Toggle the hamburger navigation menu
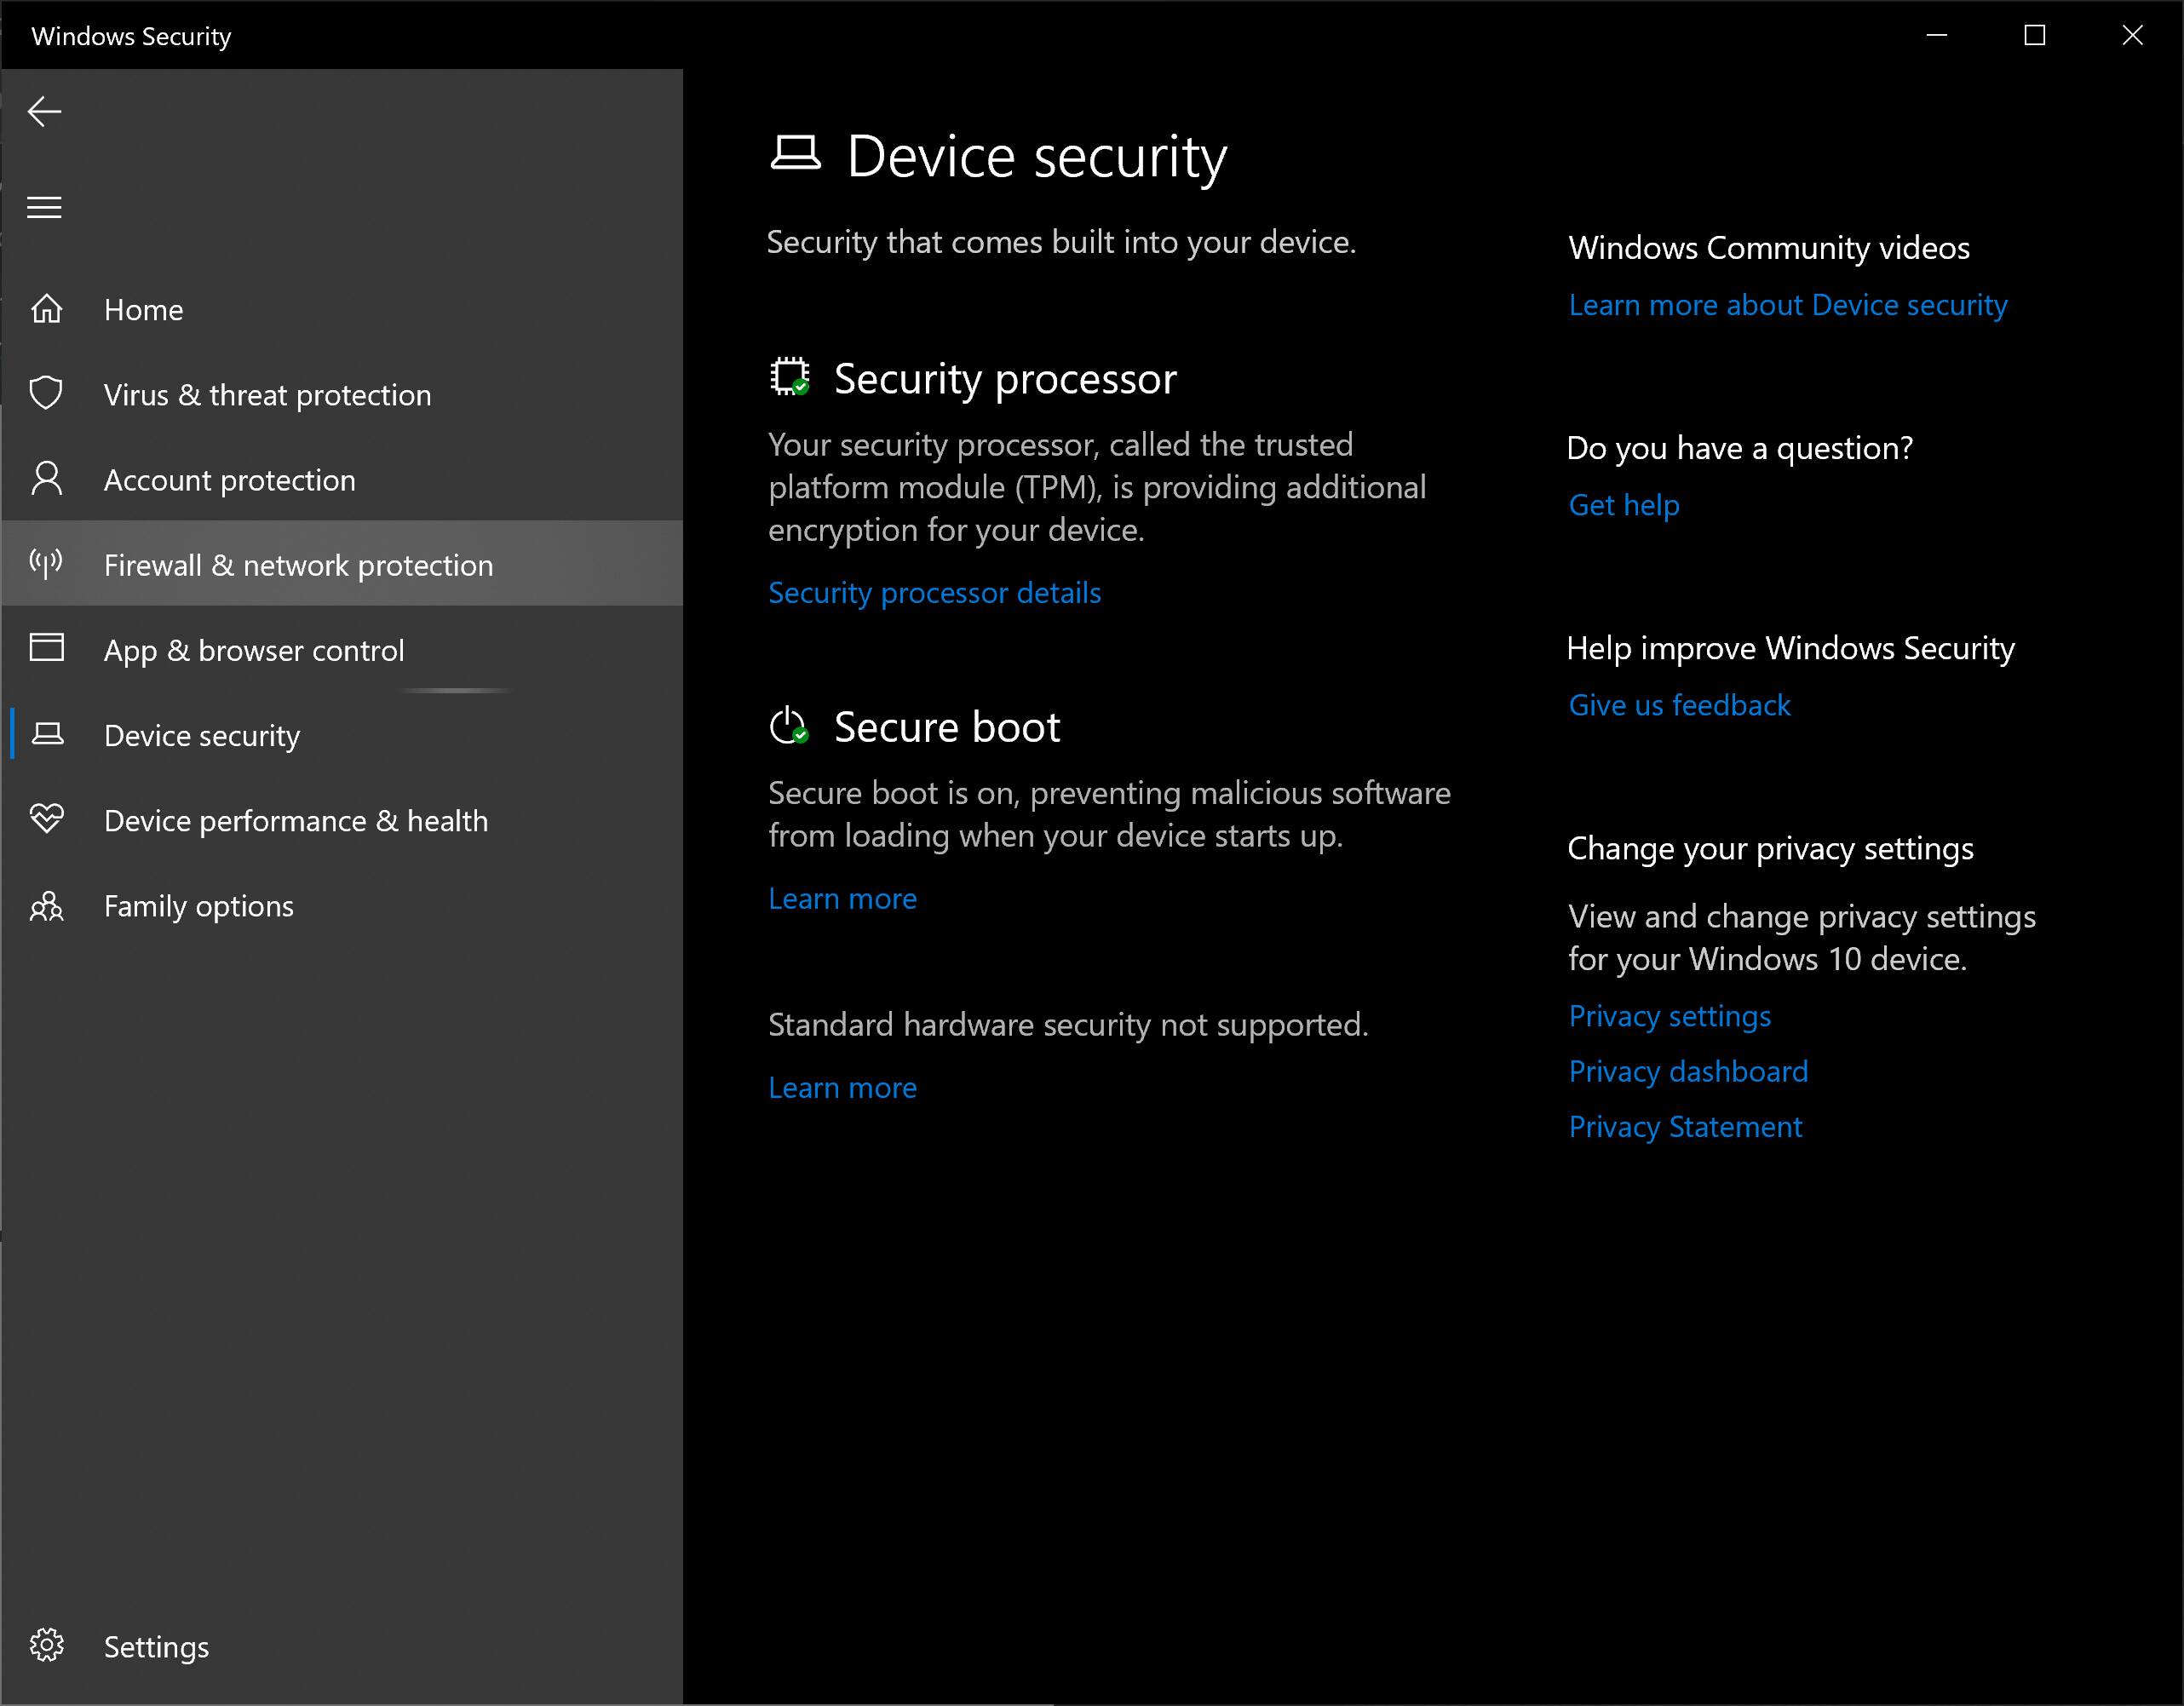Image resolution: width=2184 pixels, height=1706 pixels. point(44,207)
